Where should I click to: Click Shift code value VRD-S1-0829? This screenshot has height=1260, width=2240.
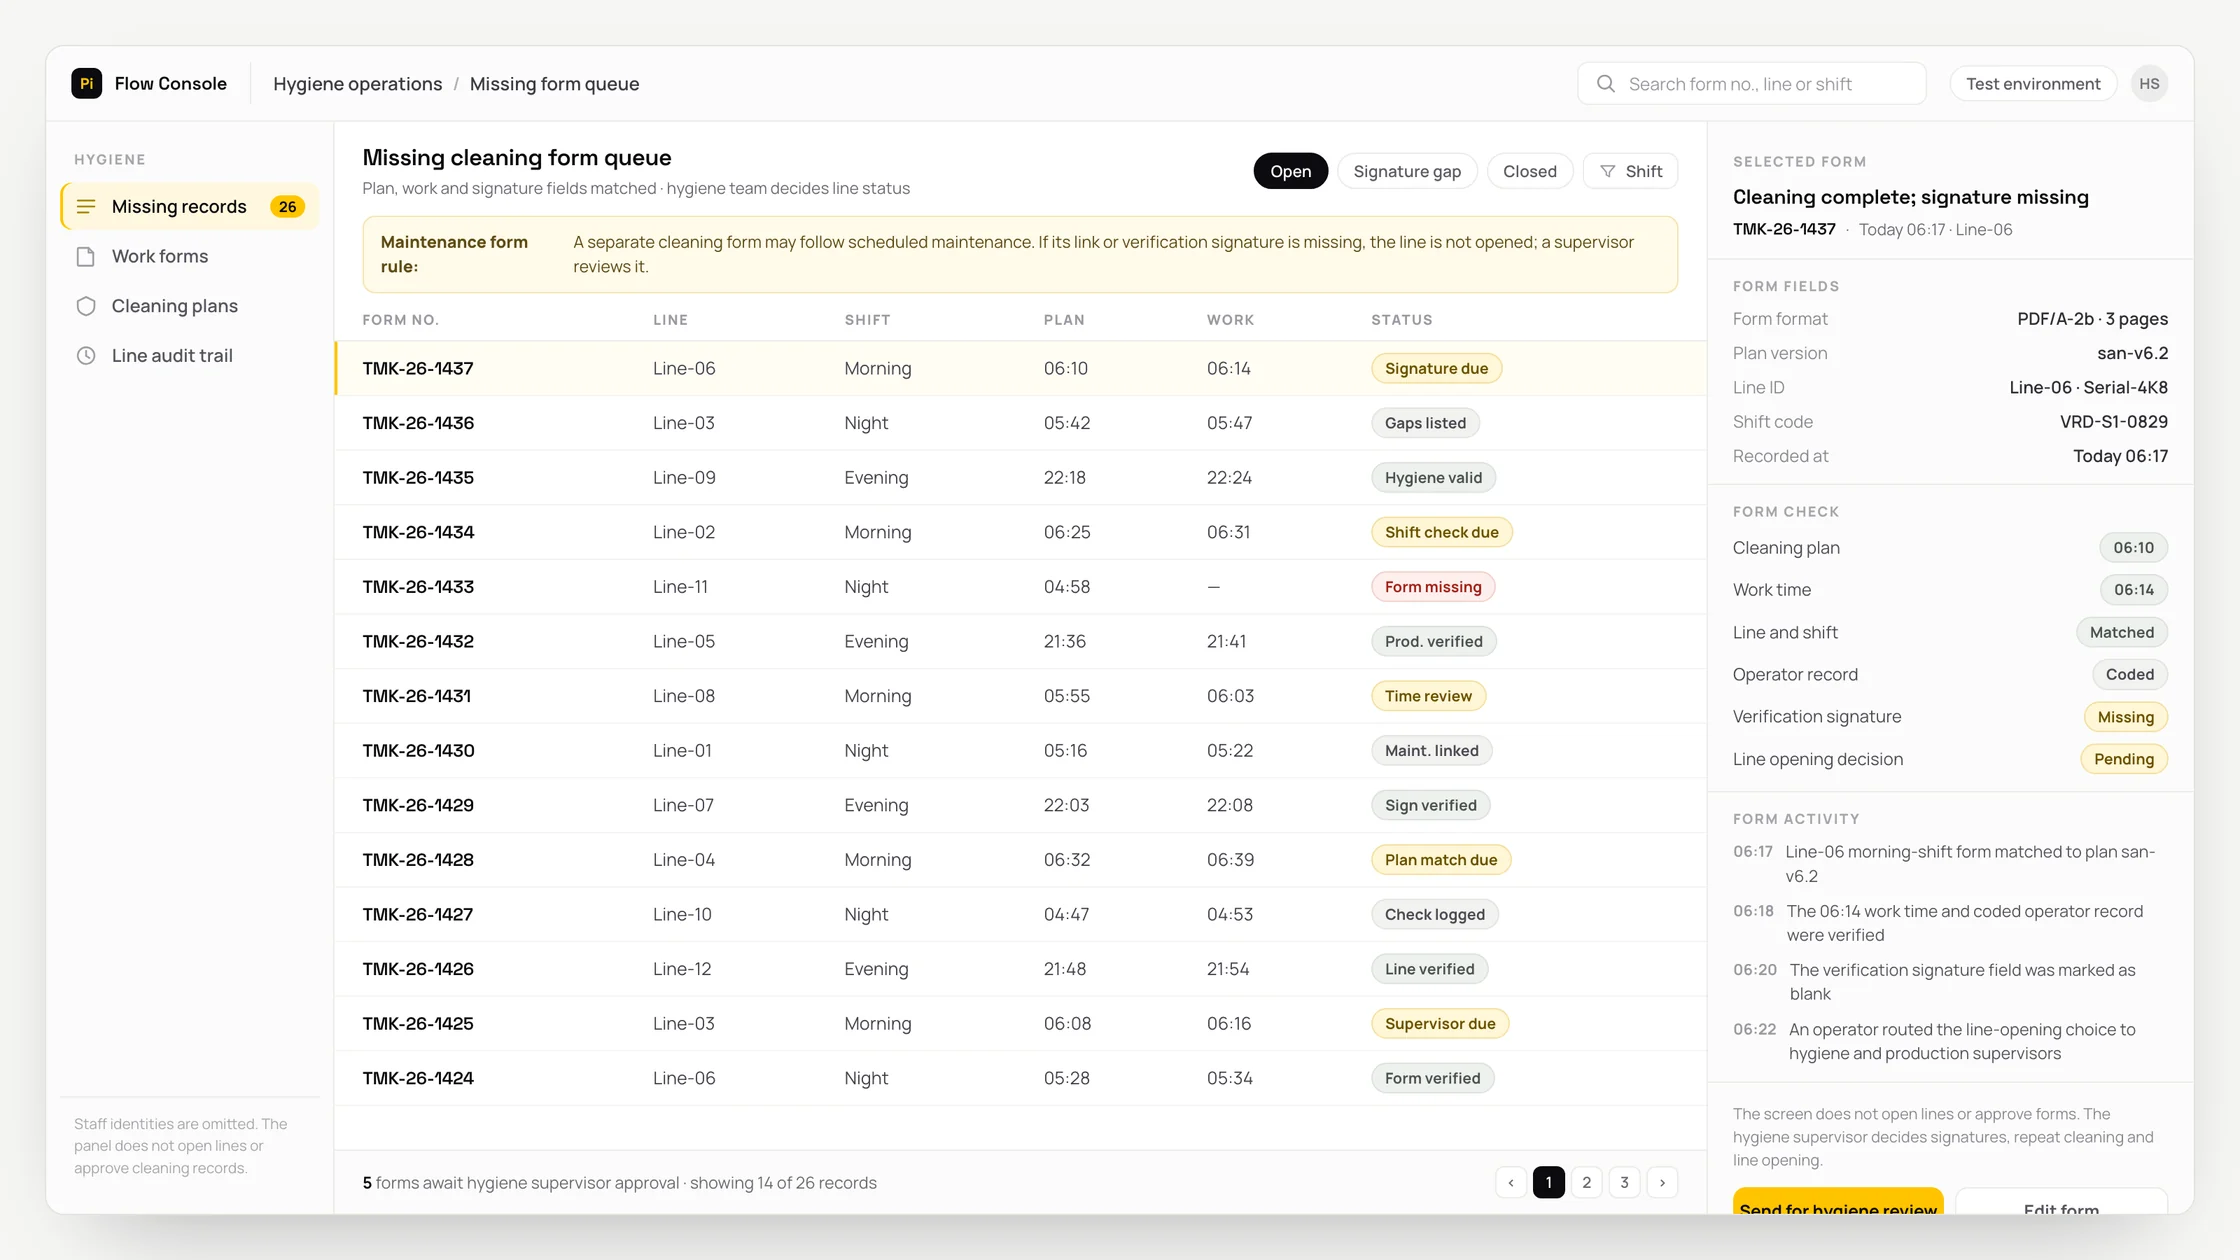2113,422
